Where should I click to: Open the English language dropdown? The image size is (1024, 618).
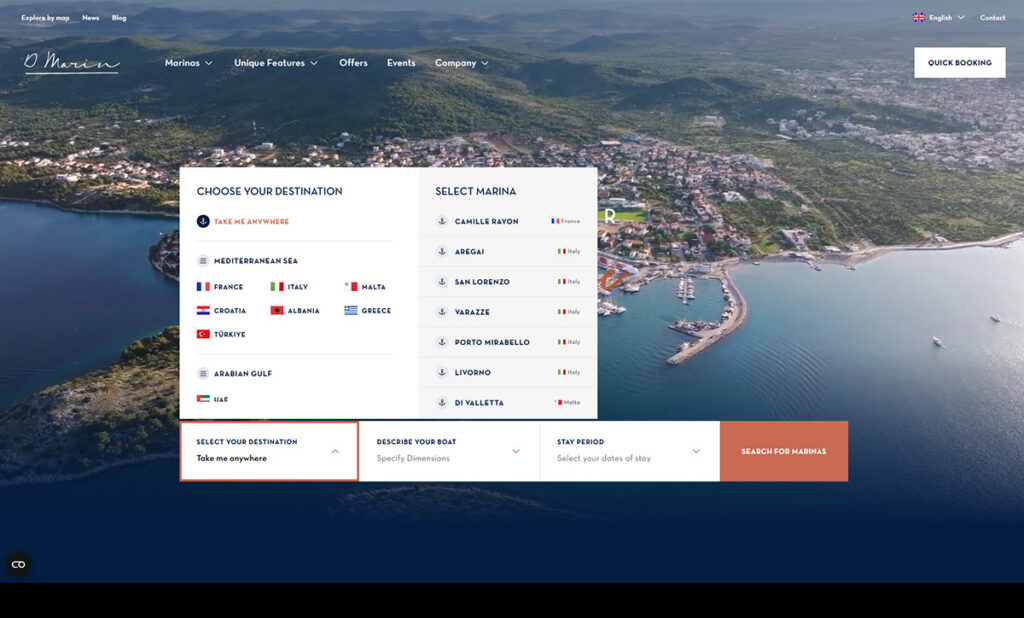[938, 18]
